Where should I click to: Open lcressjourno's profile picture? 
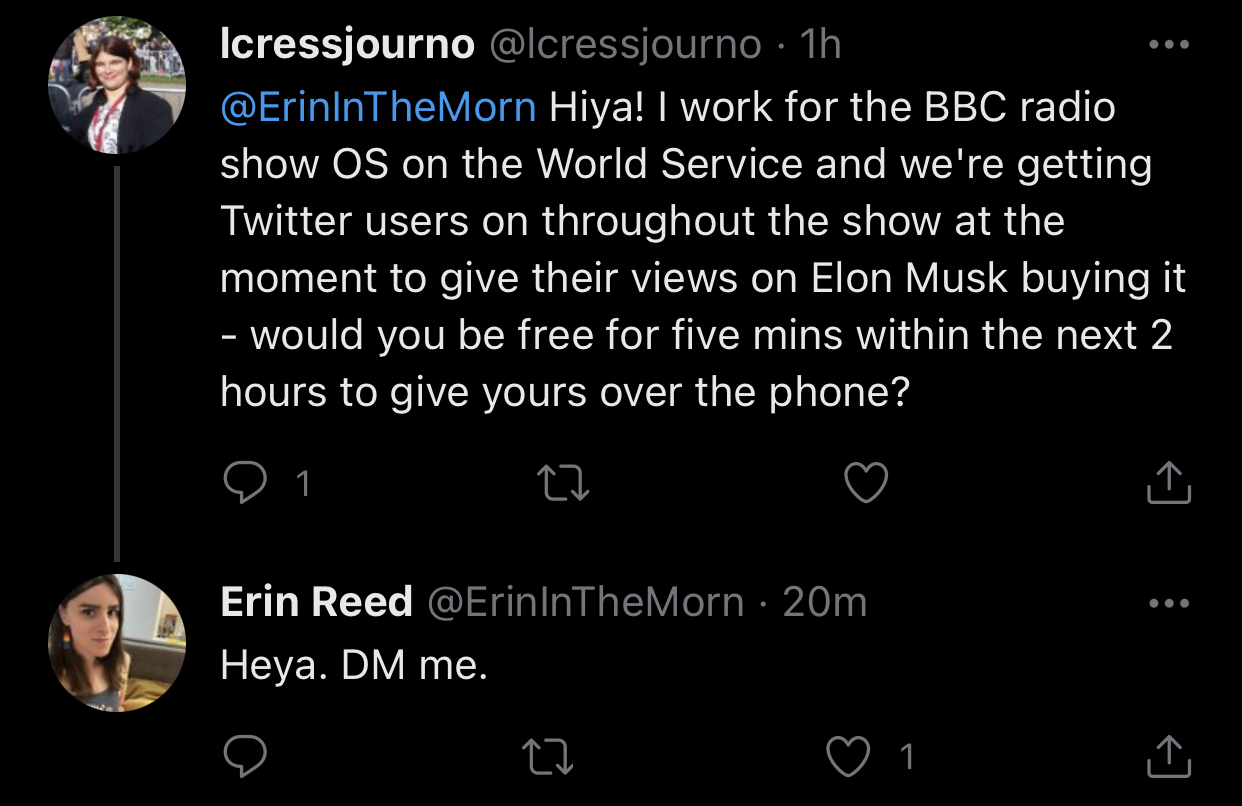[x=117, y=86]
